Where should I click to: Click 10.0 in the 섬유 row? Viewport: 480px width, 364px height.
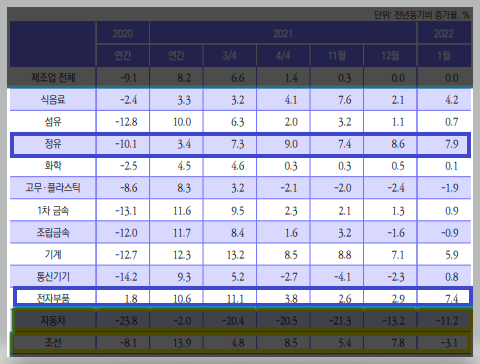pos(182,122)
